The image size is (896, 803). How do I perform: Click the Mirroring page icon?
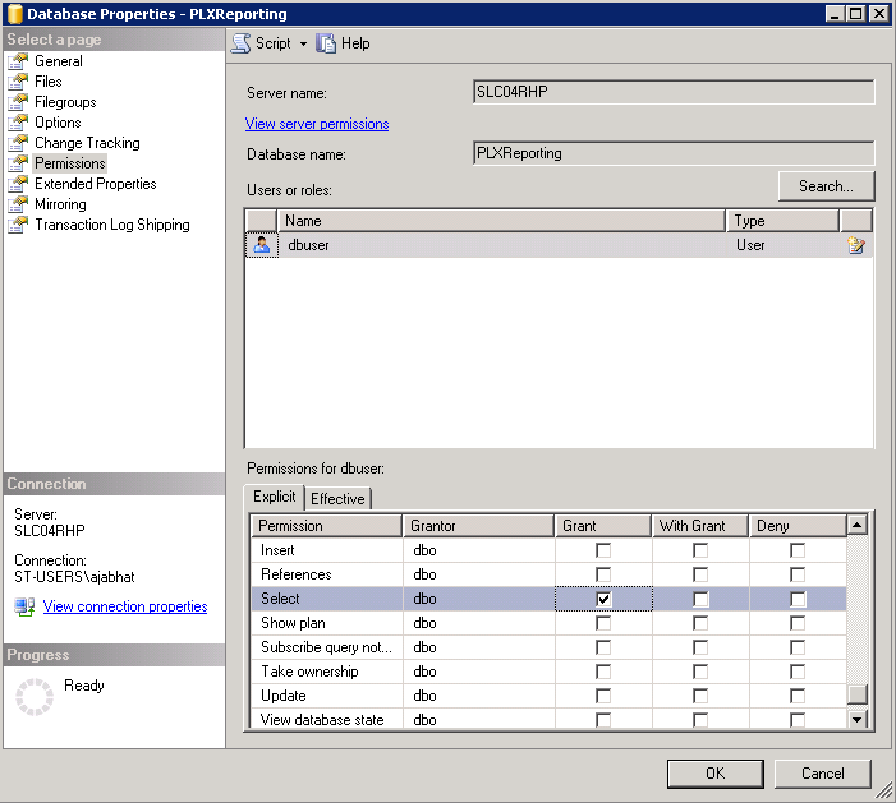point(18,204)
